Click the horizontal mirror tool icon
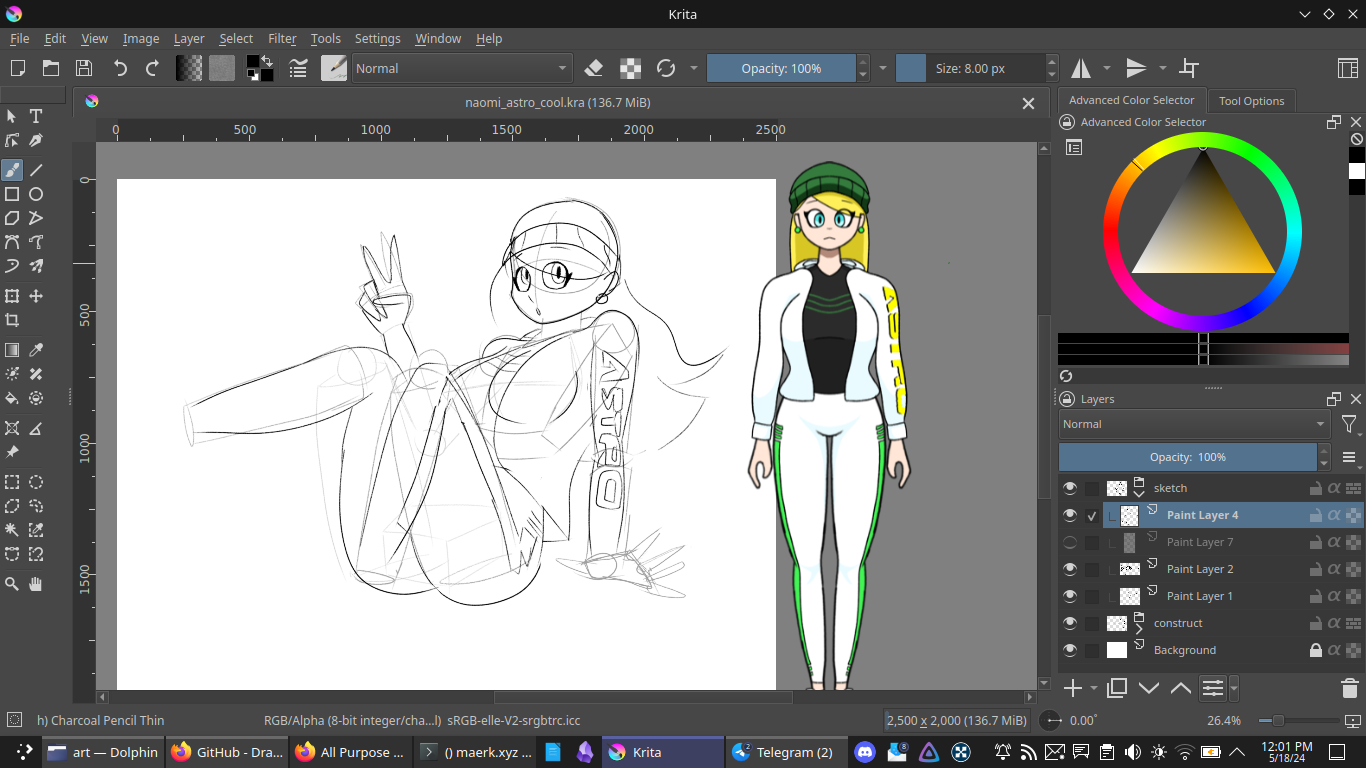 1082,68
